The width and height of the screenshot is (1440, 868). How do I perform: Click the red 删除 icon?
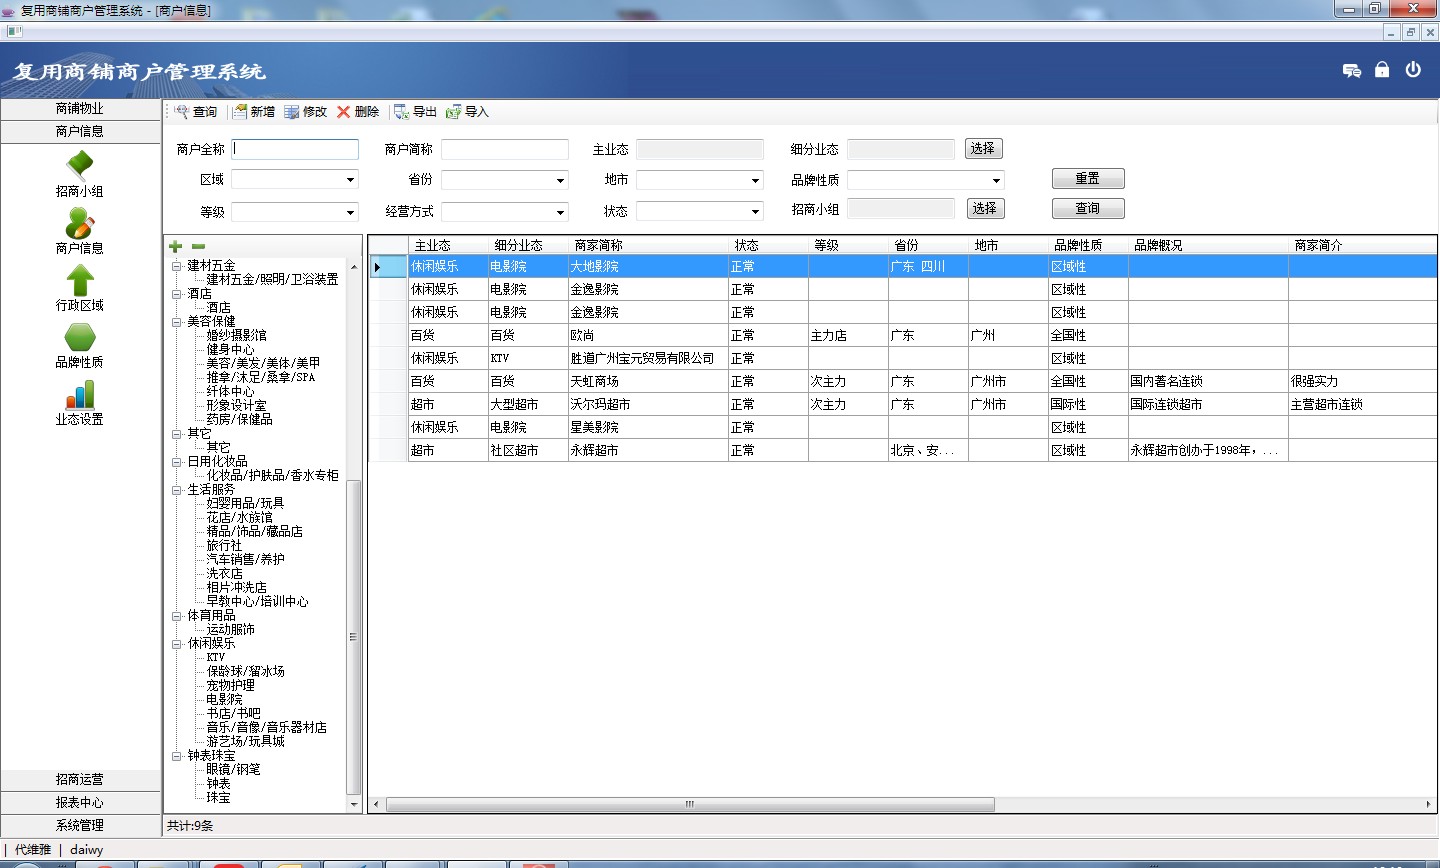(344, 112)
